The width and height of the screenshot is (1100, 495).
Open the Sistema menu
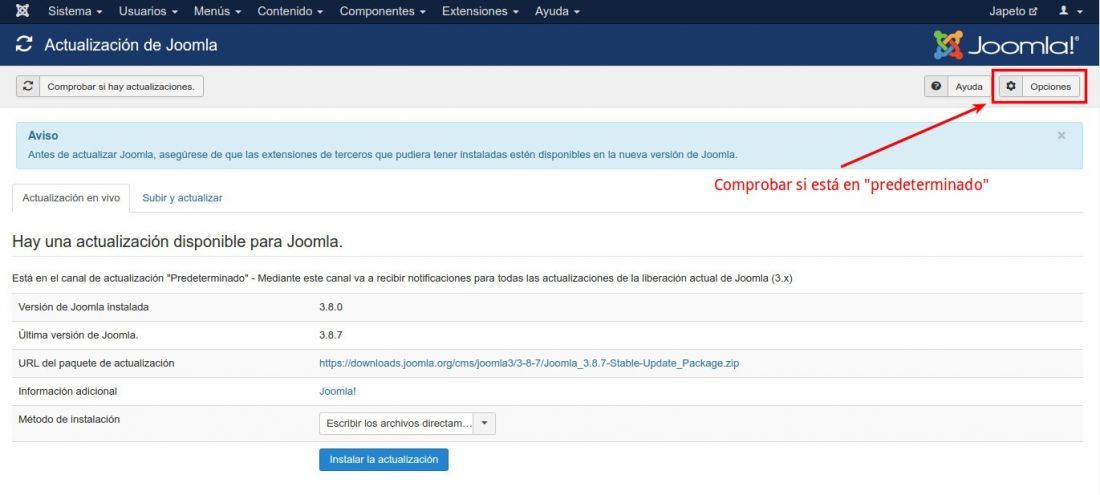pos(75,11)
